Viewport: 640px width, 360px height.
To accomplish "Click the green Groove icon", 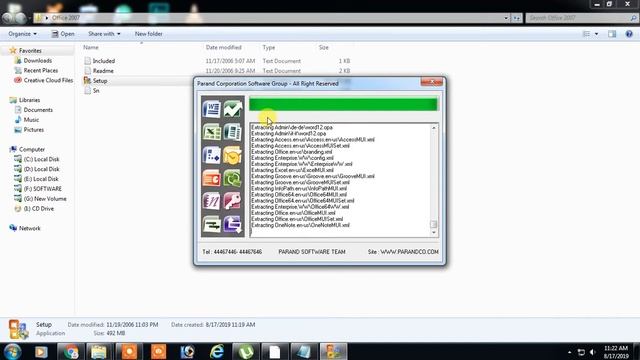I will pos(233,178).
